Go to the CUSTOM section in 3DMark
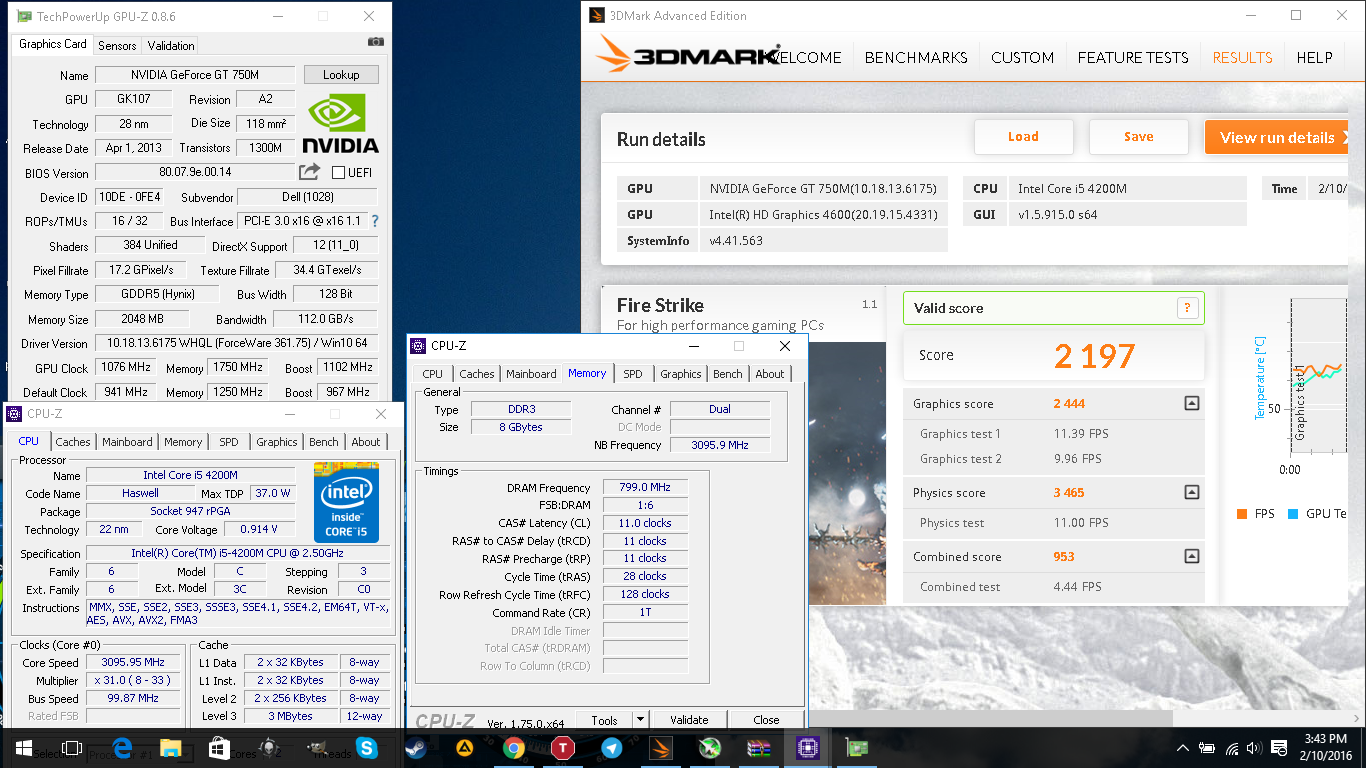The image size is (1366, 768). [x=1022, y=57]
